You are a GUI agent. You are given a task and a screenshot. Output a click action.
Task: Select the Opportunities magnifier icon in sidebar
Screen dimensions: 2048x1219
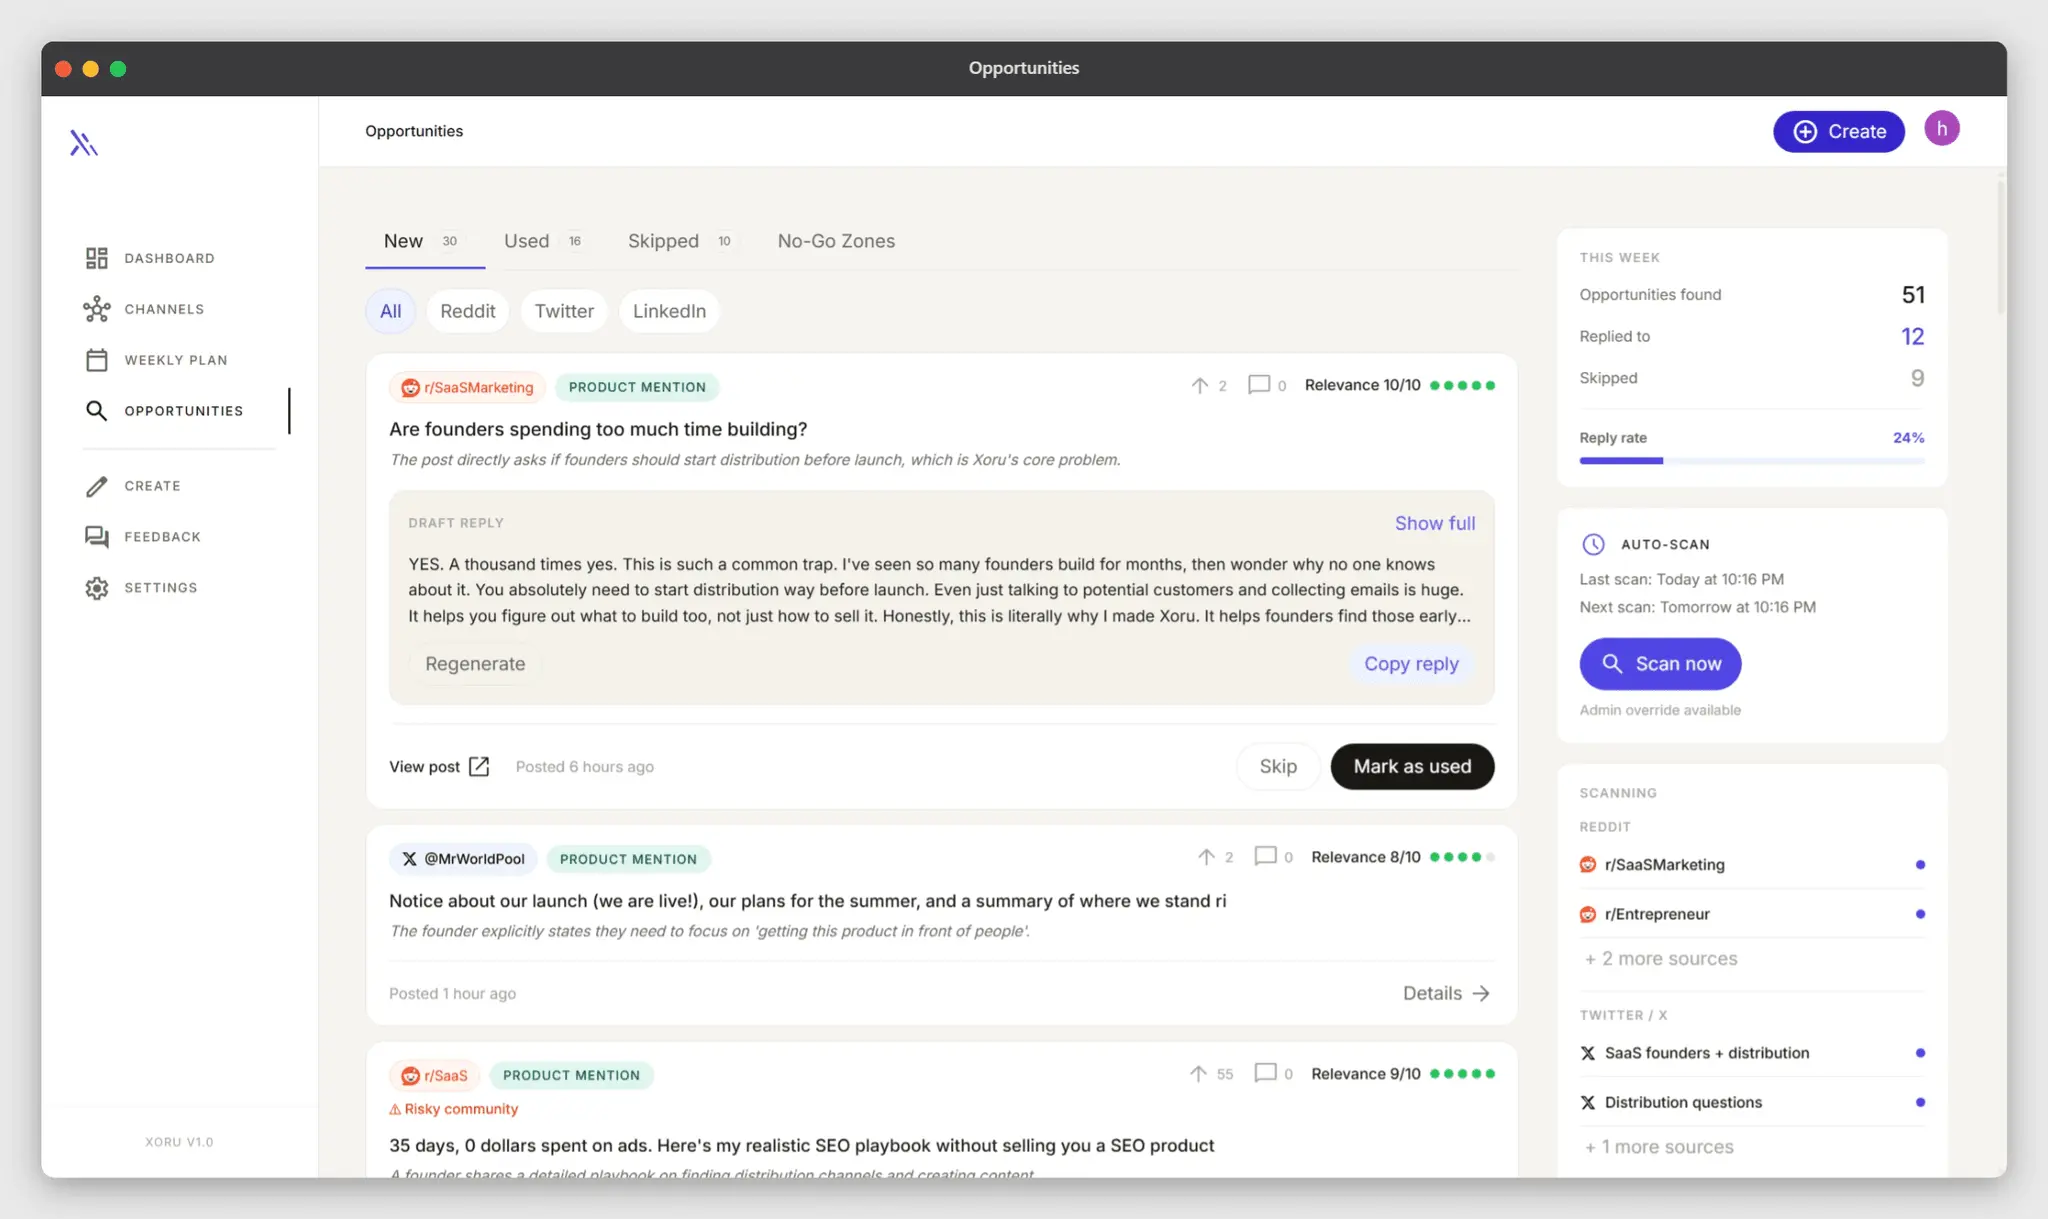point(96,411)
